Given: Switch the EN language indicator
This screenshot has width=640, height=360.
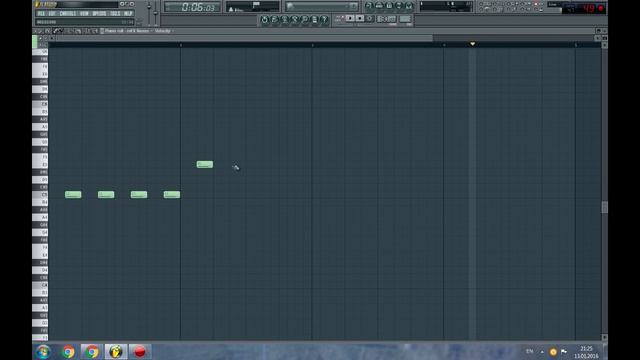Looking at the screenshot, I should 529,351.
